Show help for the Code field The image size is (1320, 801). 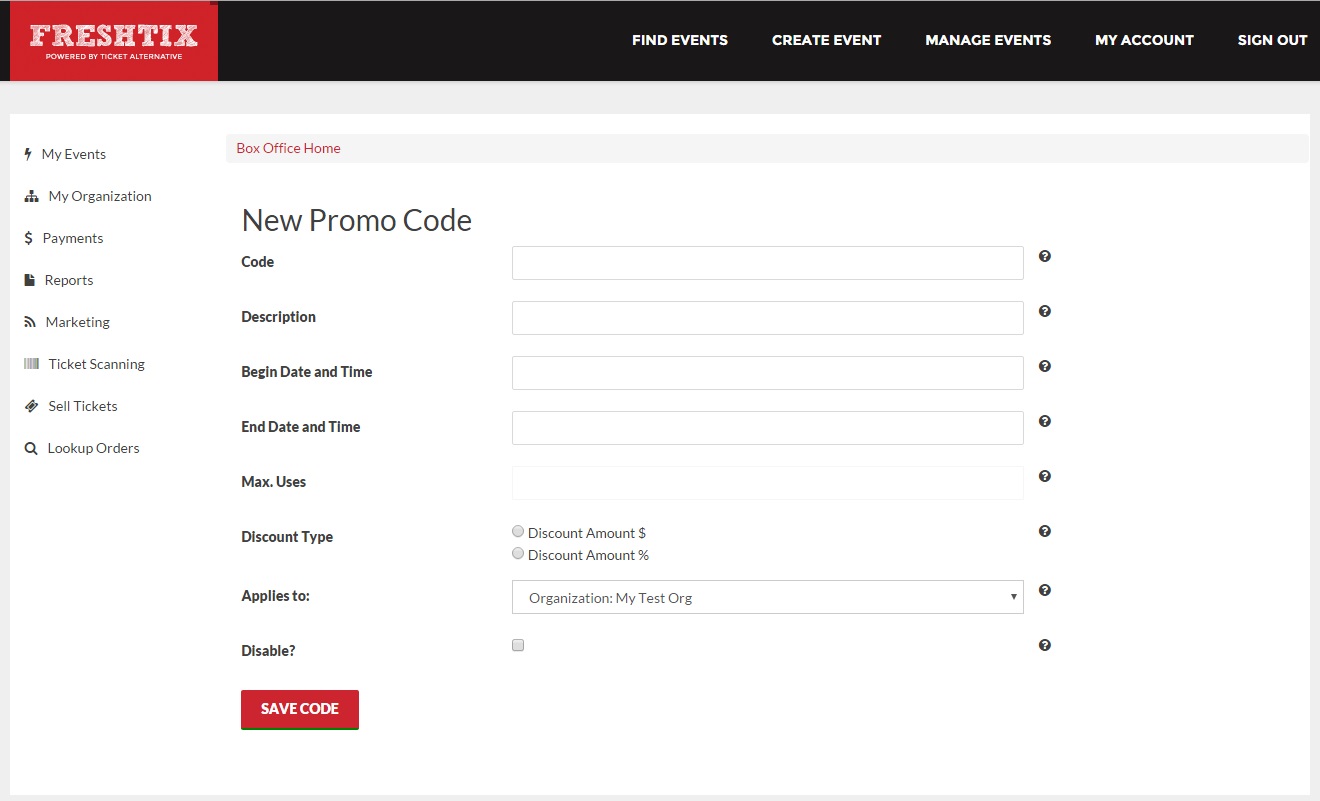pos(1045,256)
